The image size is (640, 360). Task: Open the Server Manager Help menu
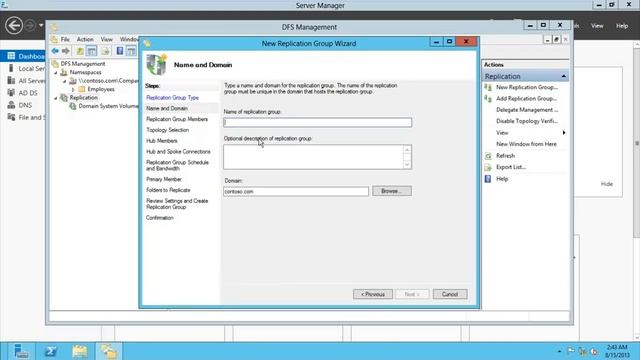(622, 26)
